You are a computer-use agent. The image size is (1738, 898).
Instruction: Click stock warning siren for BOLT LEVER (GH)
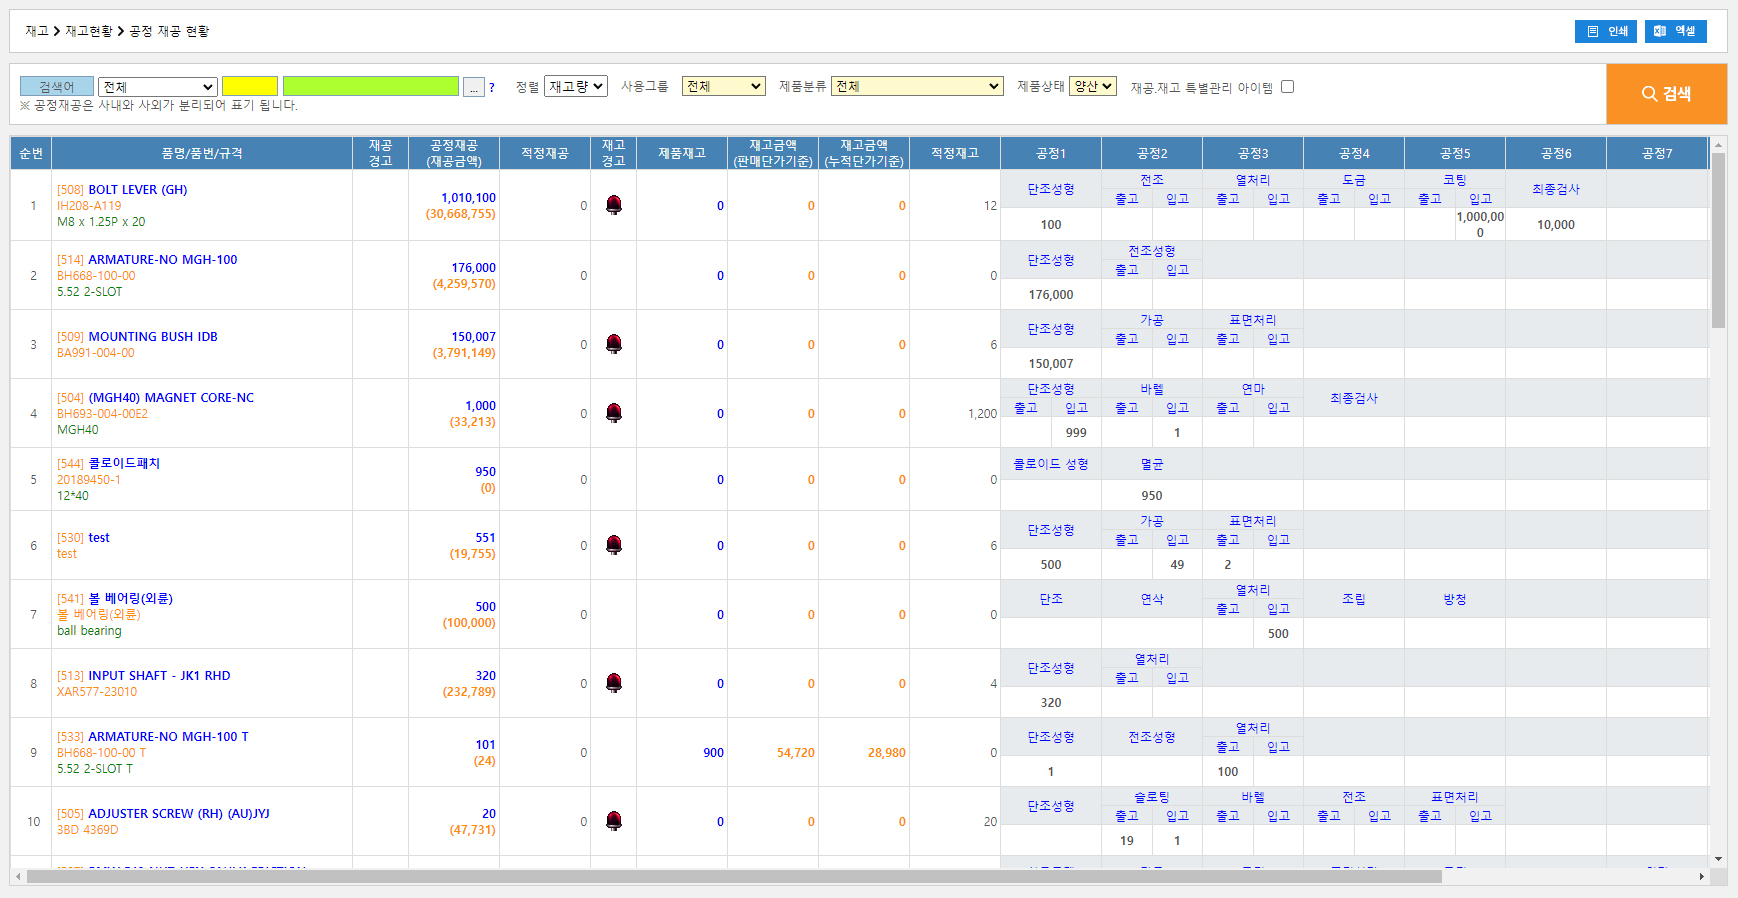[614, 205]
